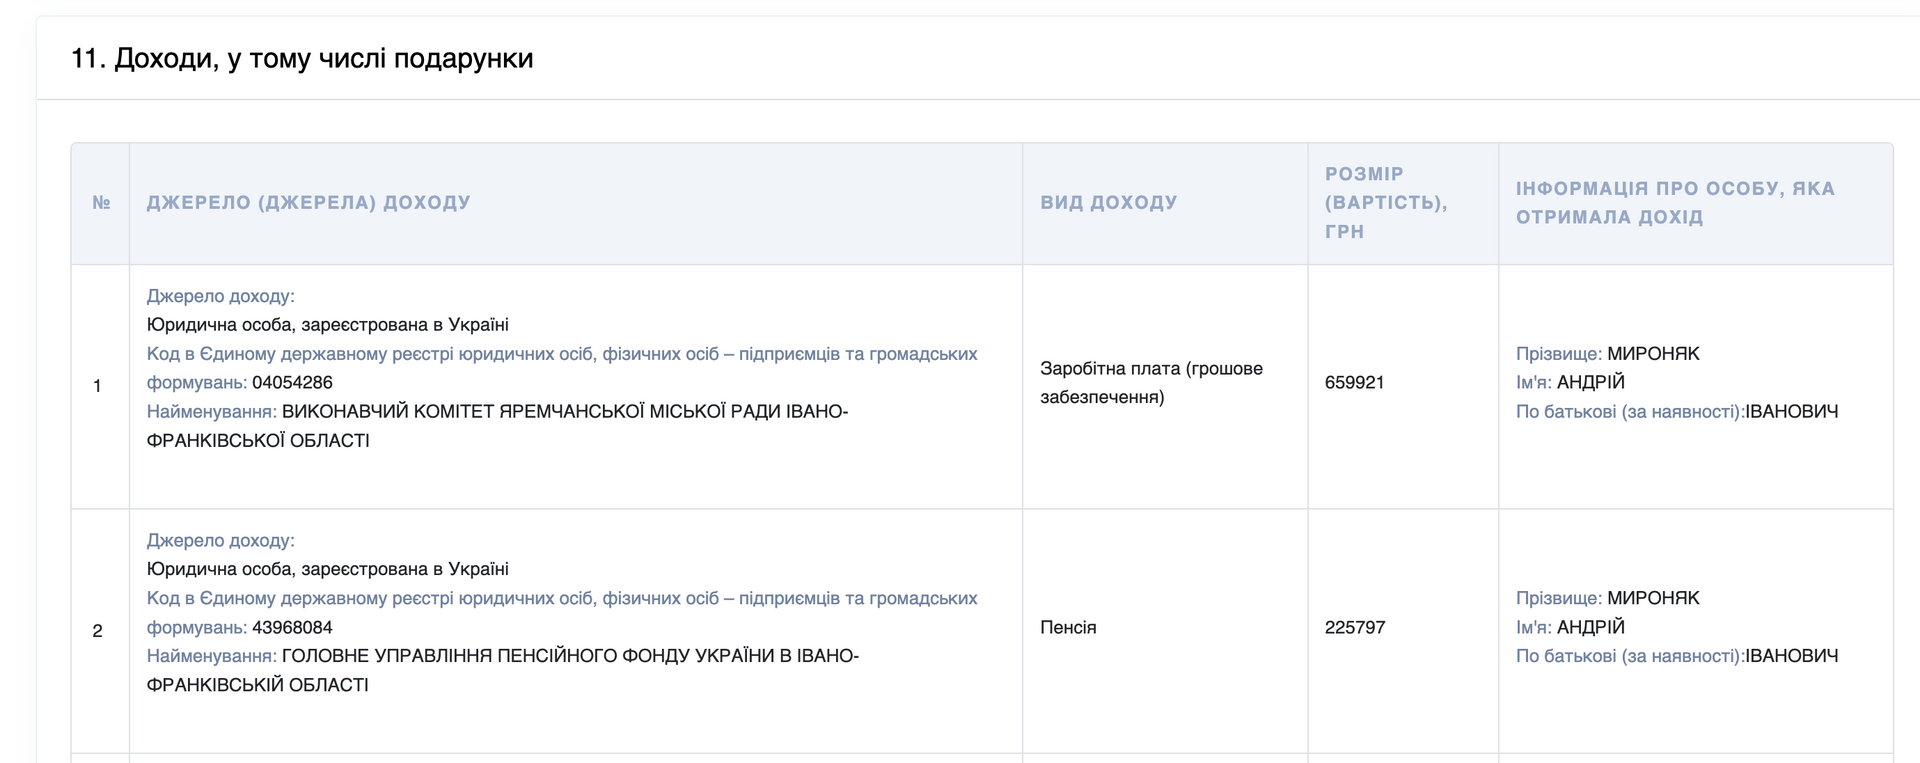The height and width of the screenshot is (763, 1920).
Task: Select row number 1 cell
Action: point(98,386)
